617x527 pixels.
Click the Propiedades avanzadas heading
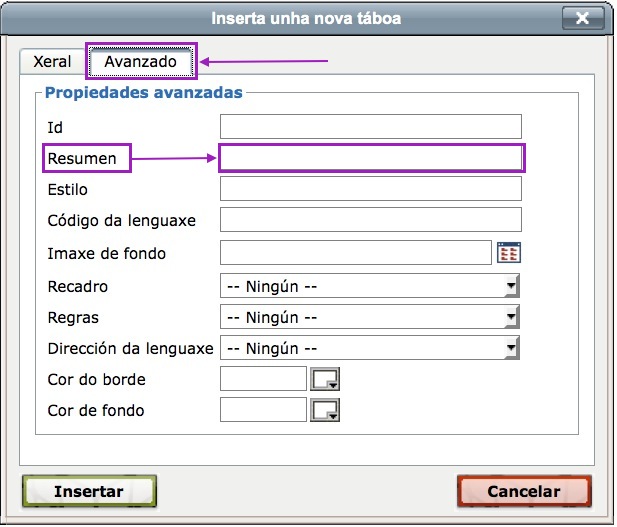click(x=144, y=93)
